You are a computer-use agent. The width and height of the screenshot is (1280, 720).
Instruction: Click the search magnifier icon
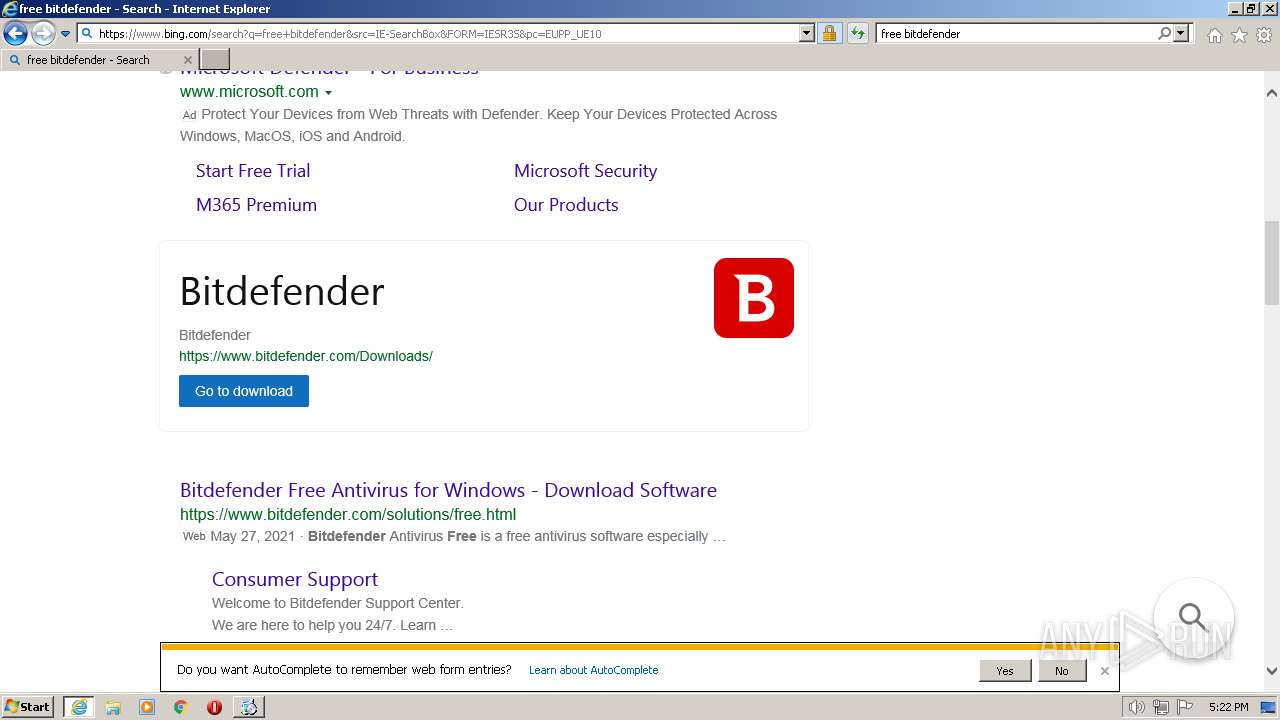(x=1164, y=33)
